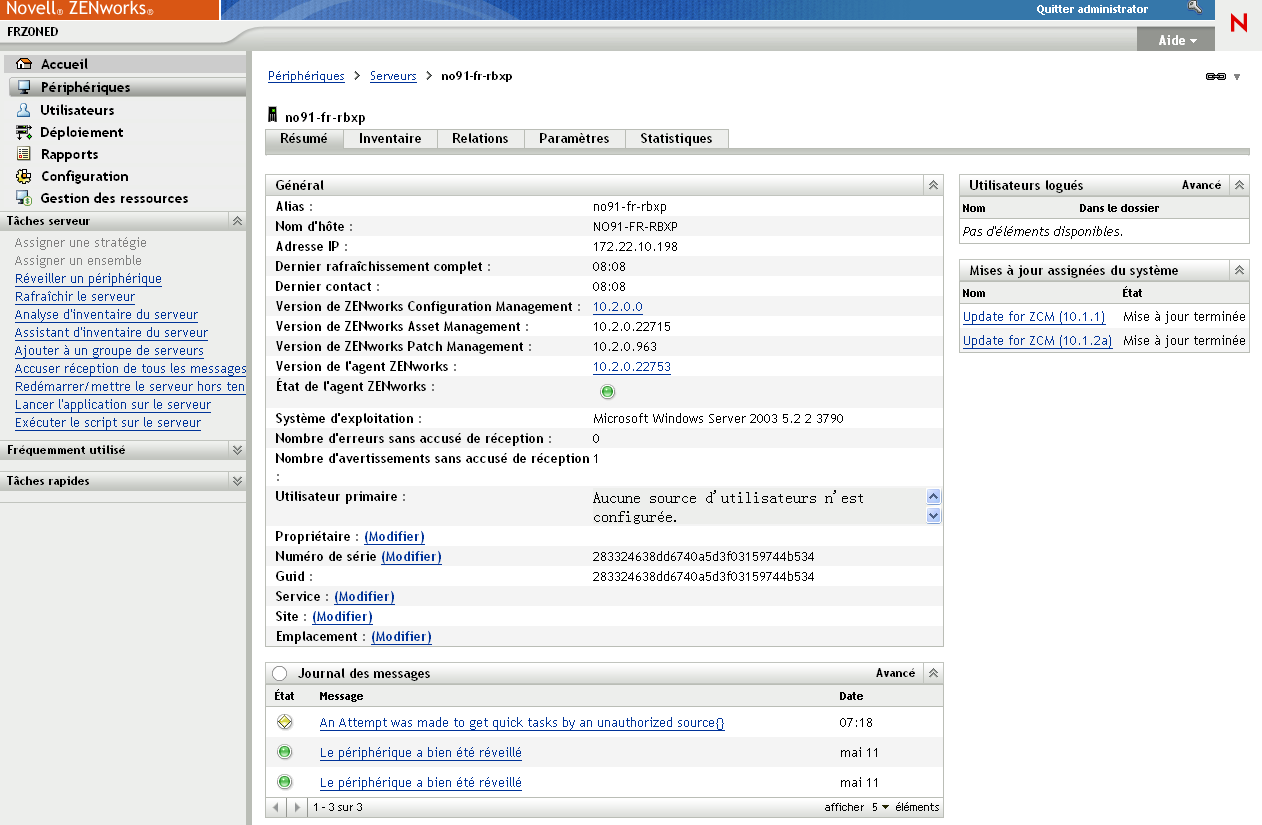Click the Déploiement icon in sidebar

[x=24, y=132]
